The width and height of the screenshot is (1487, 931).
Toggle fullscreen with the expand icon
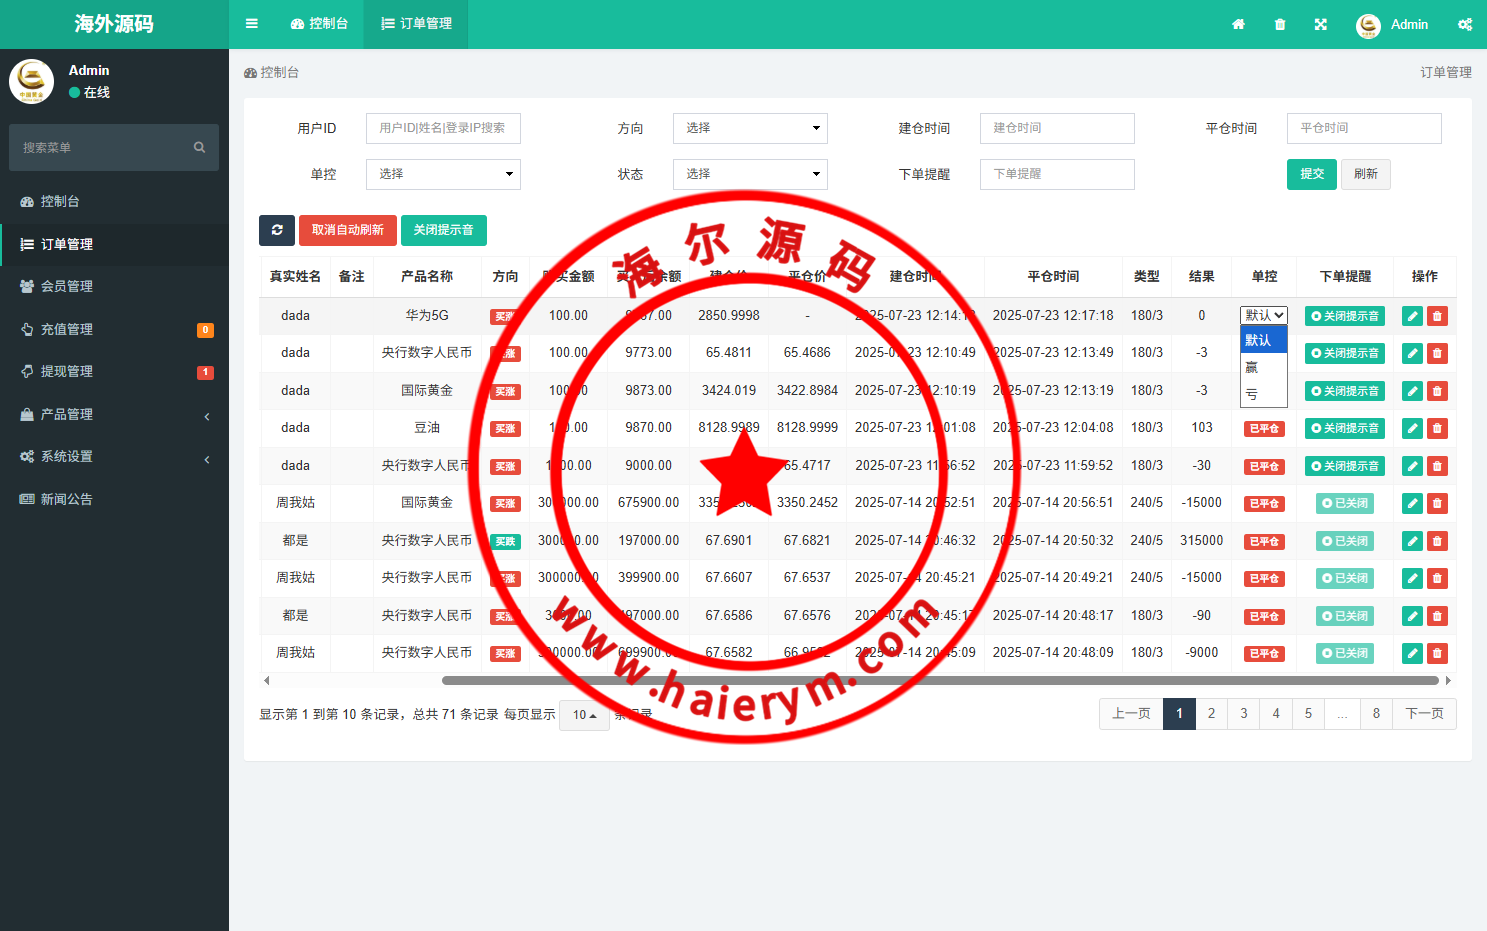(x=1321, y=24)
